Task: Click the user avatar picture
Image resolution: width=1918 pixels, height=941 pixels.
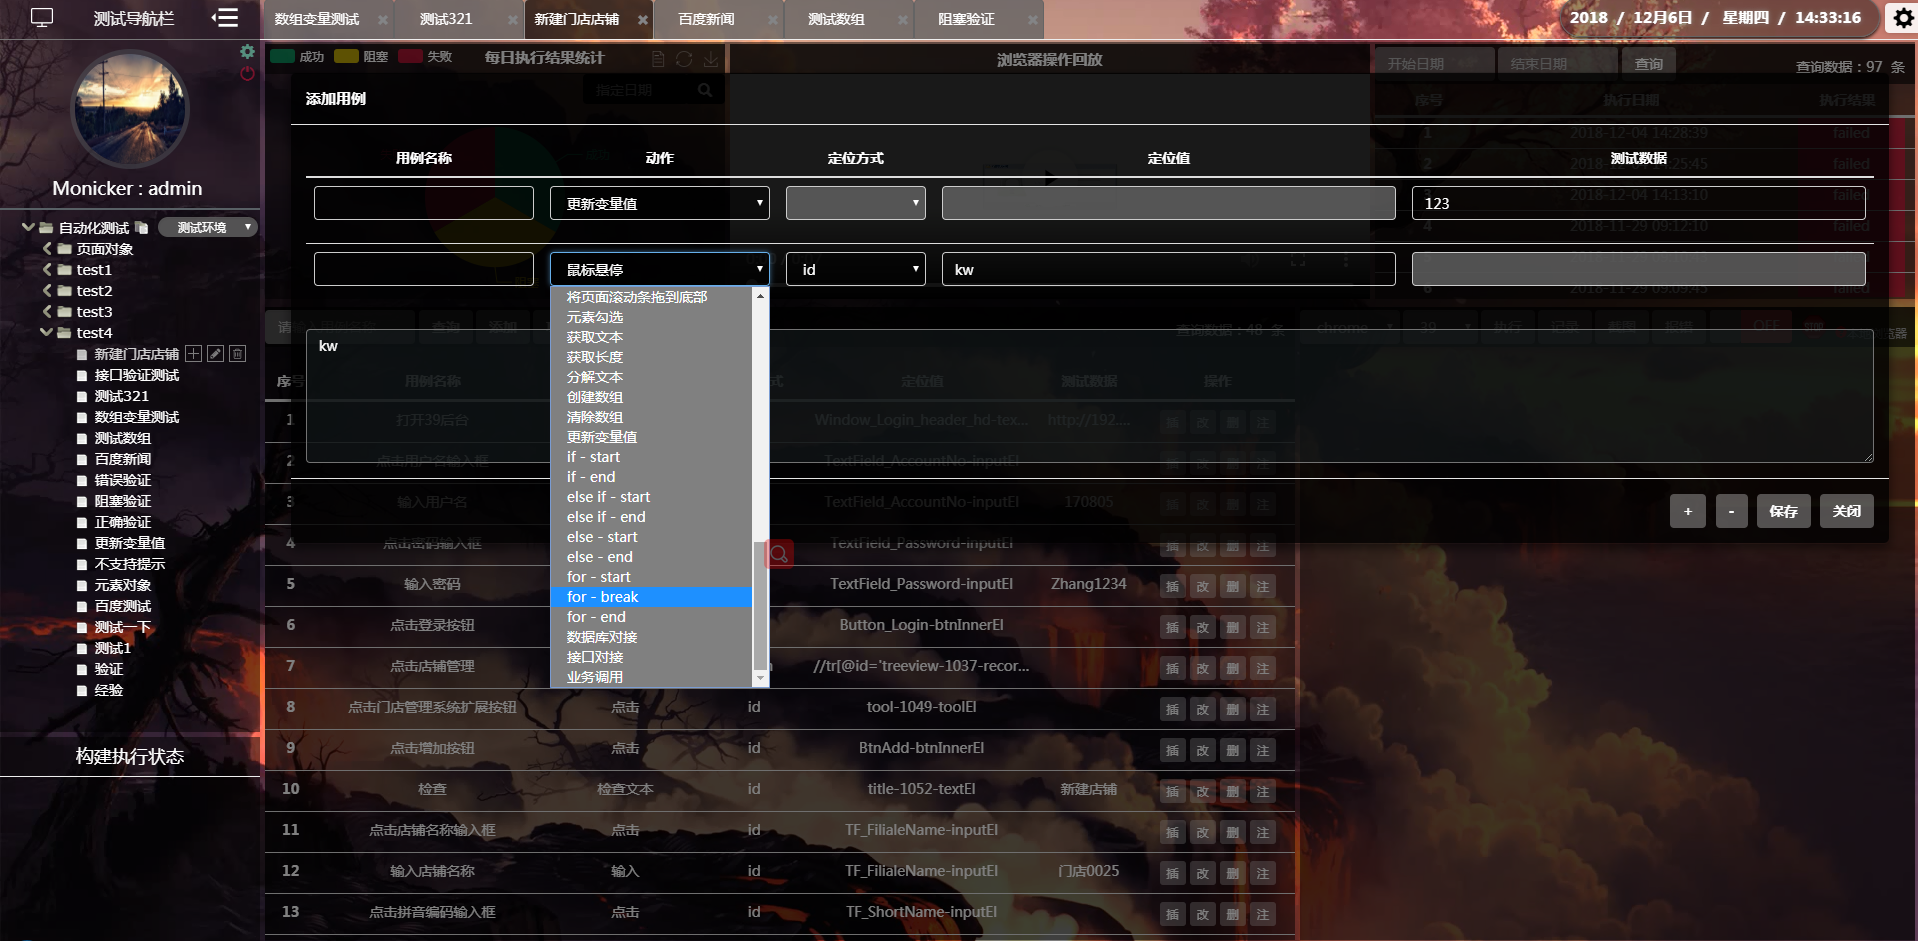Action: pyautogui.click(x=130, y=109)
